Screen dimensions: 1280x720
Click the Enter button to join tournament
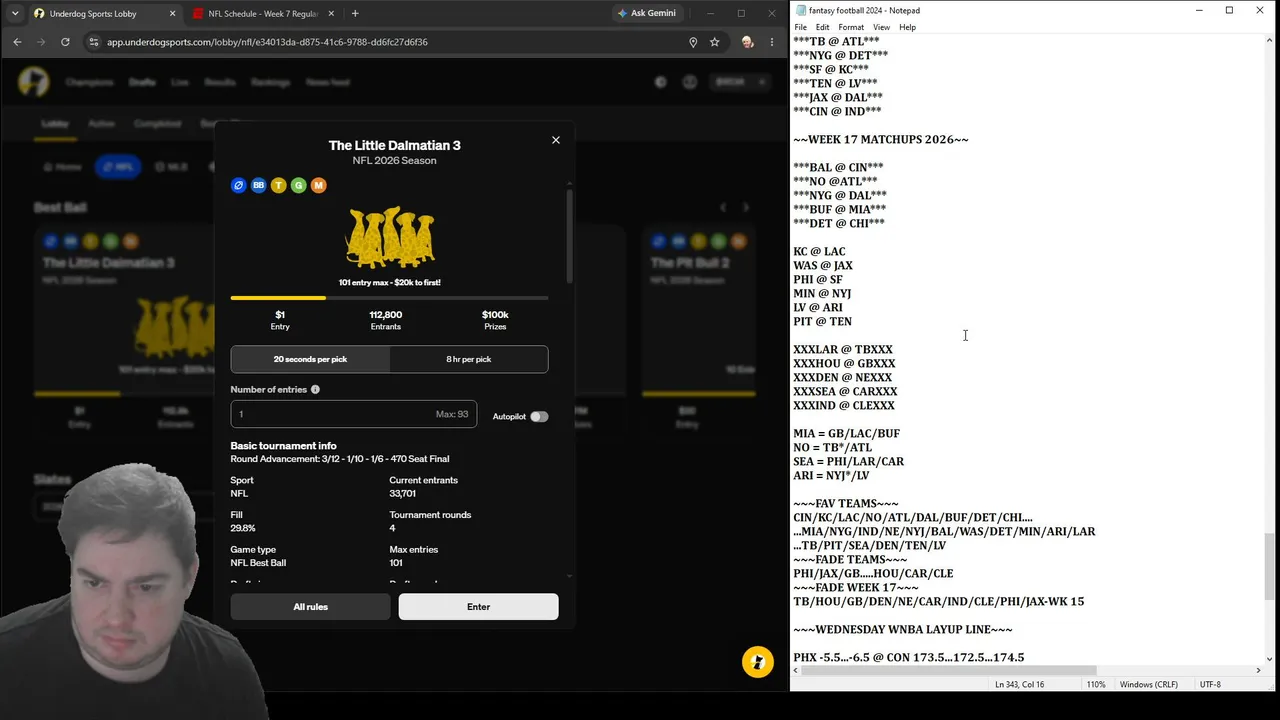[x=478, y=607]
